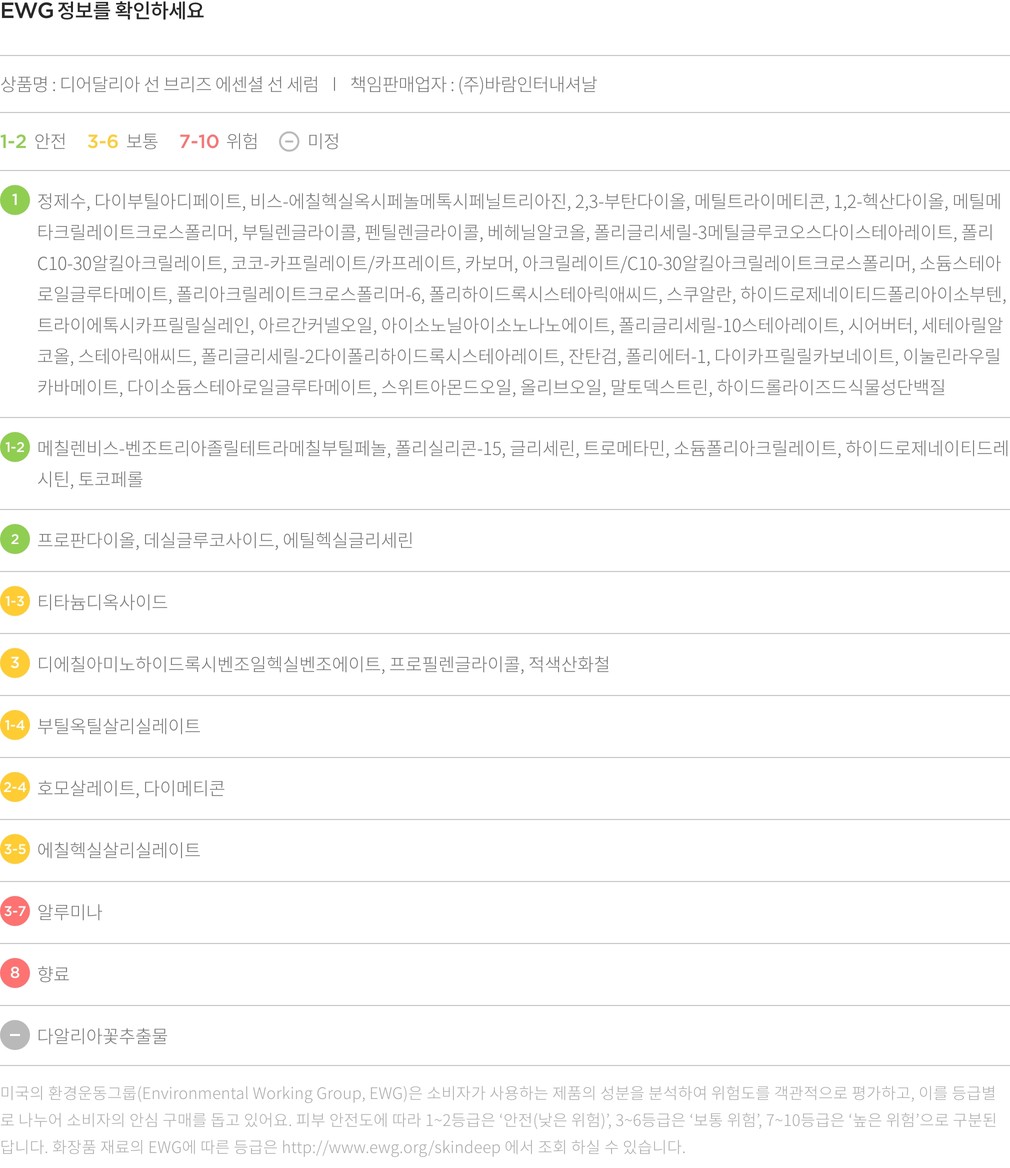Click the yellow 2-4 badge beside 호모살레이트
1010x1168 pixels.
pos(15,788)
